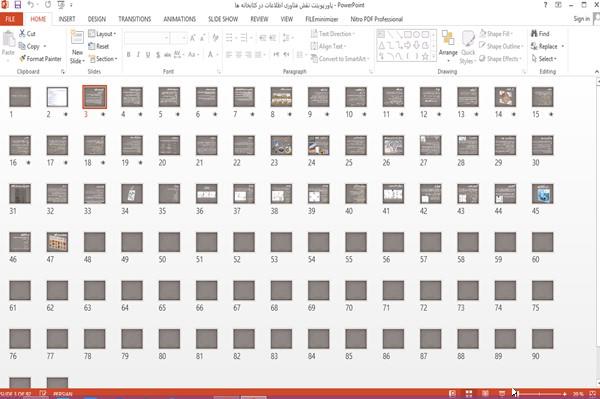Switch to the DESIGN tab

(x=97, y=19)
